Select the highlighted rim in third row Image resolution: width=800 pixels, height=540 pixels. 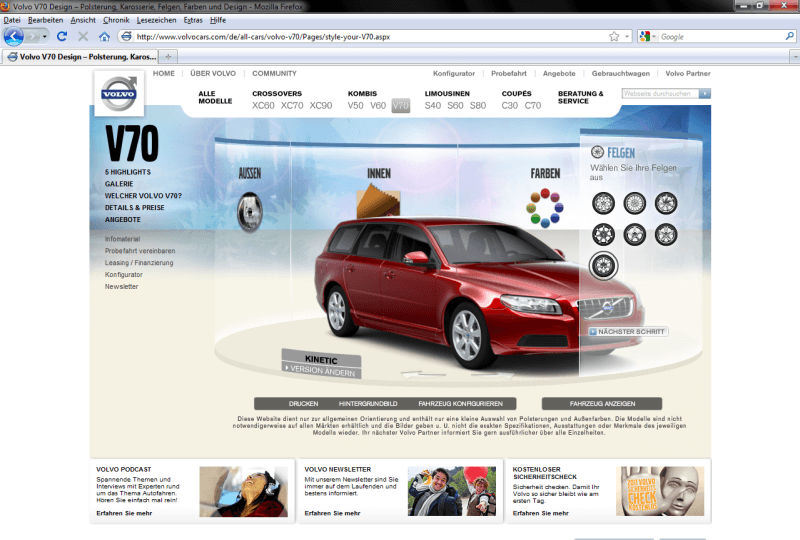pyautogui.click(x=604, y=266)
